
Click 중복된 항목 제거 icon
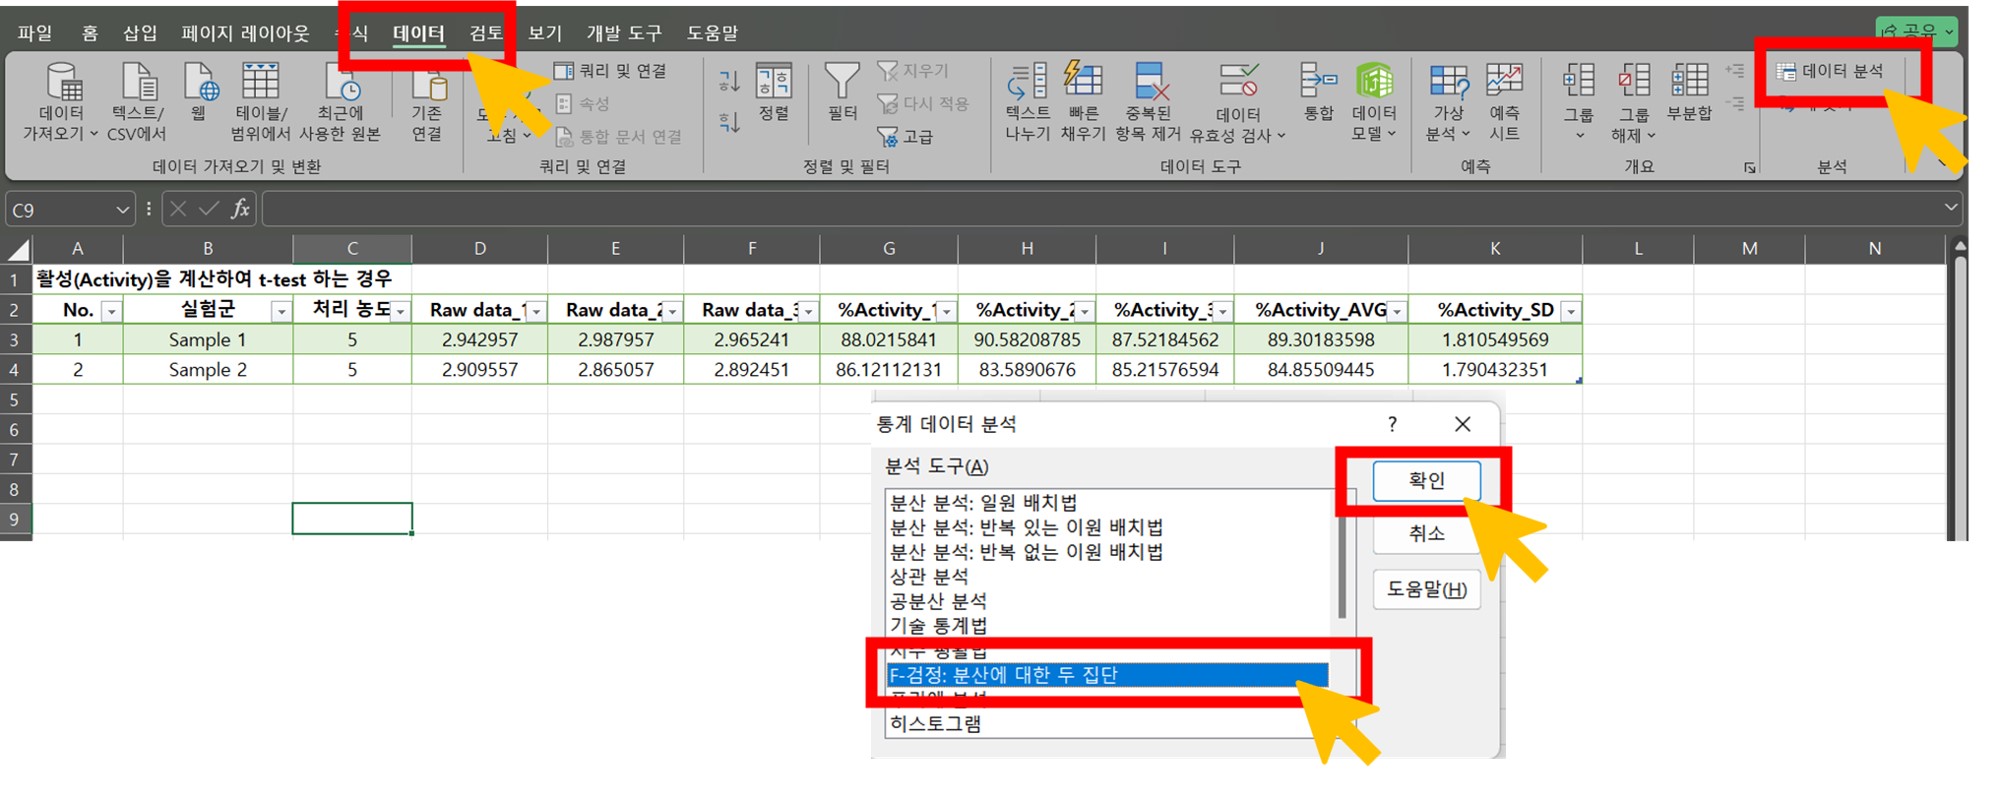(x=1148, y=101)
